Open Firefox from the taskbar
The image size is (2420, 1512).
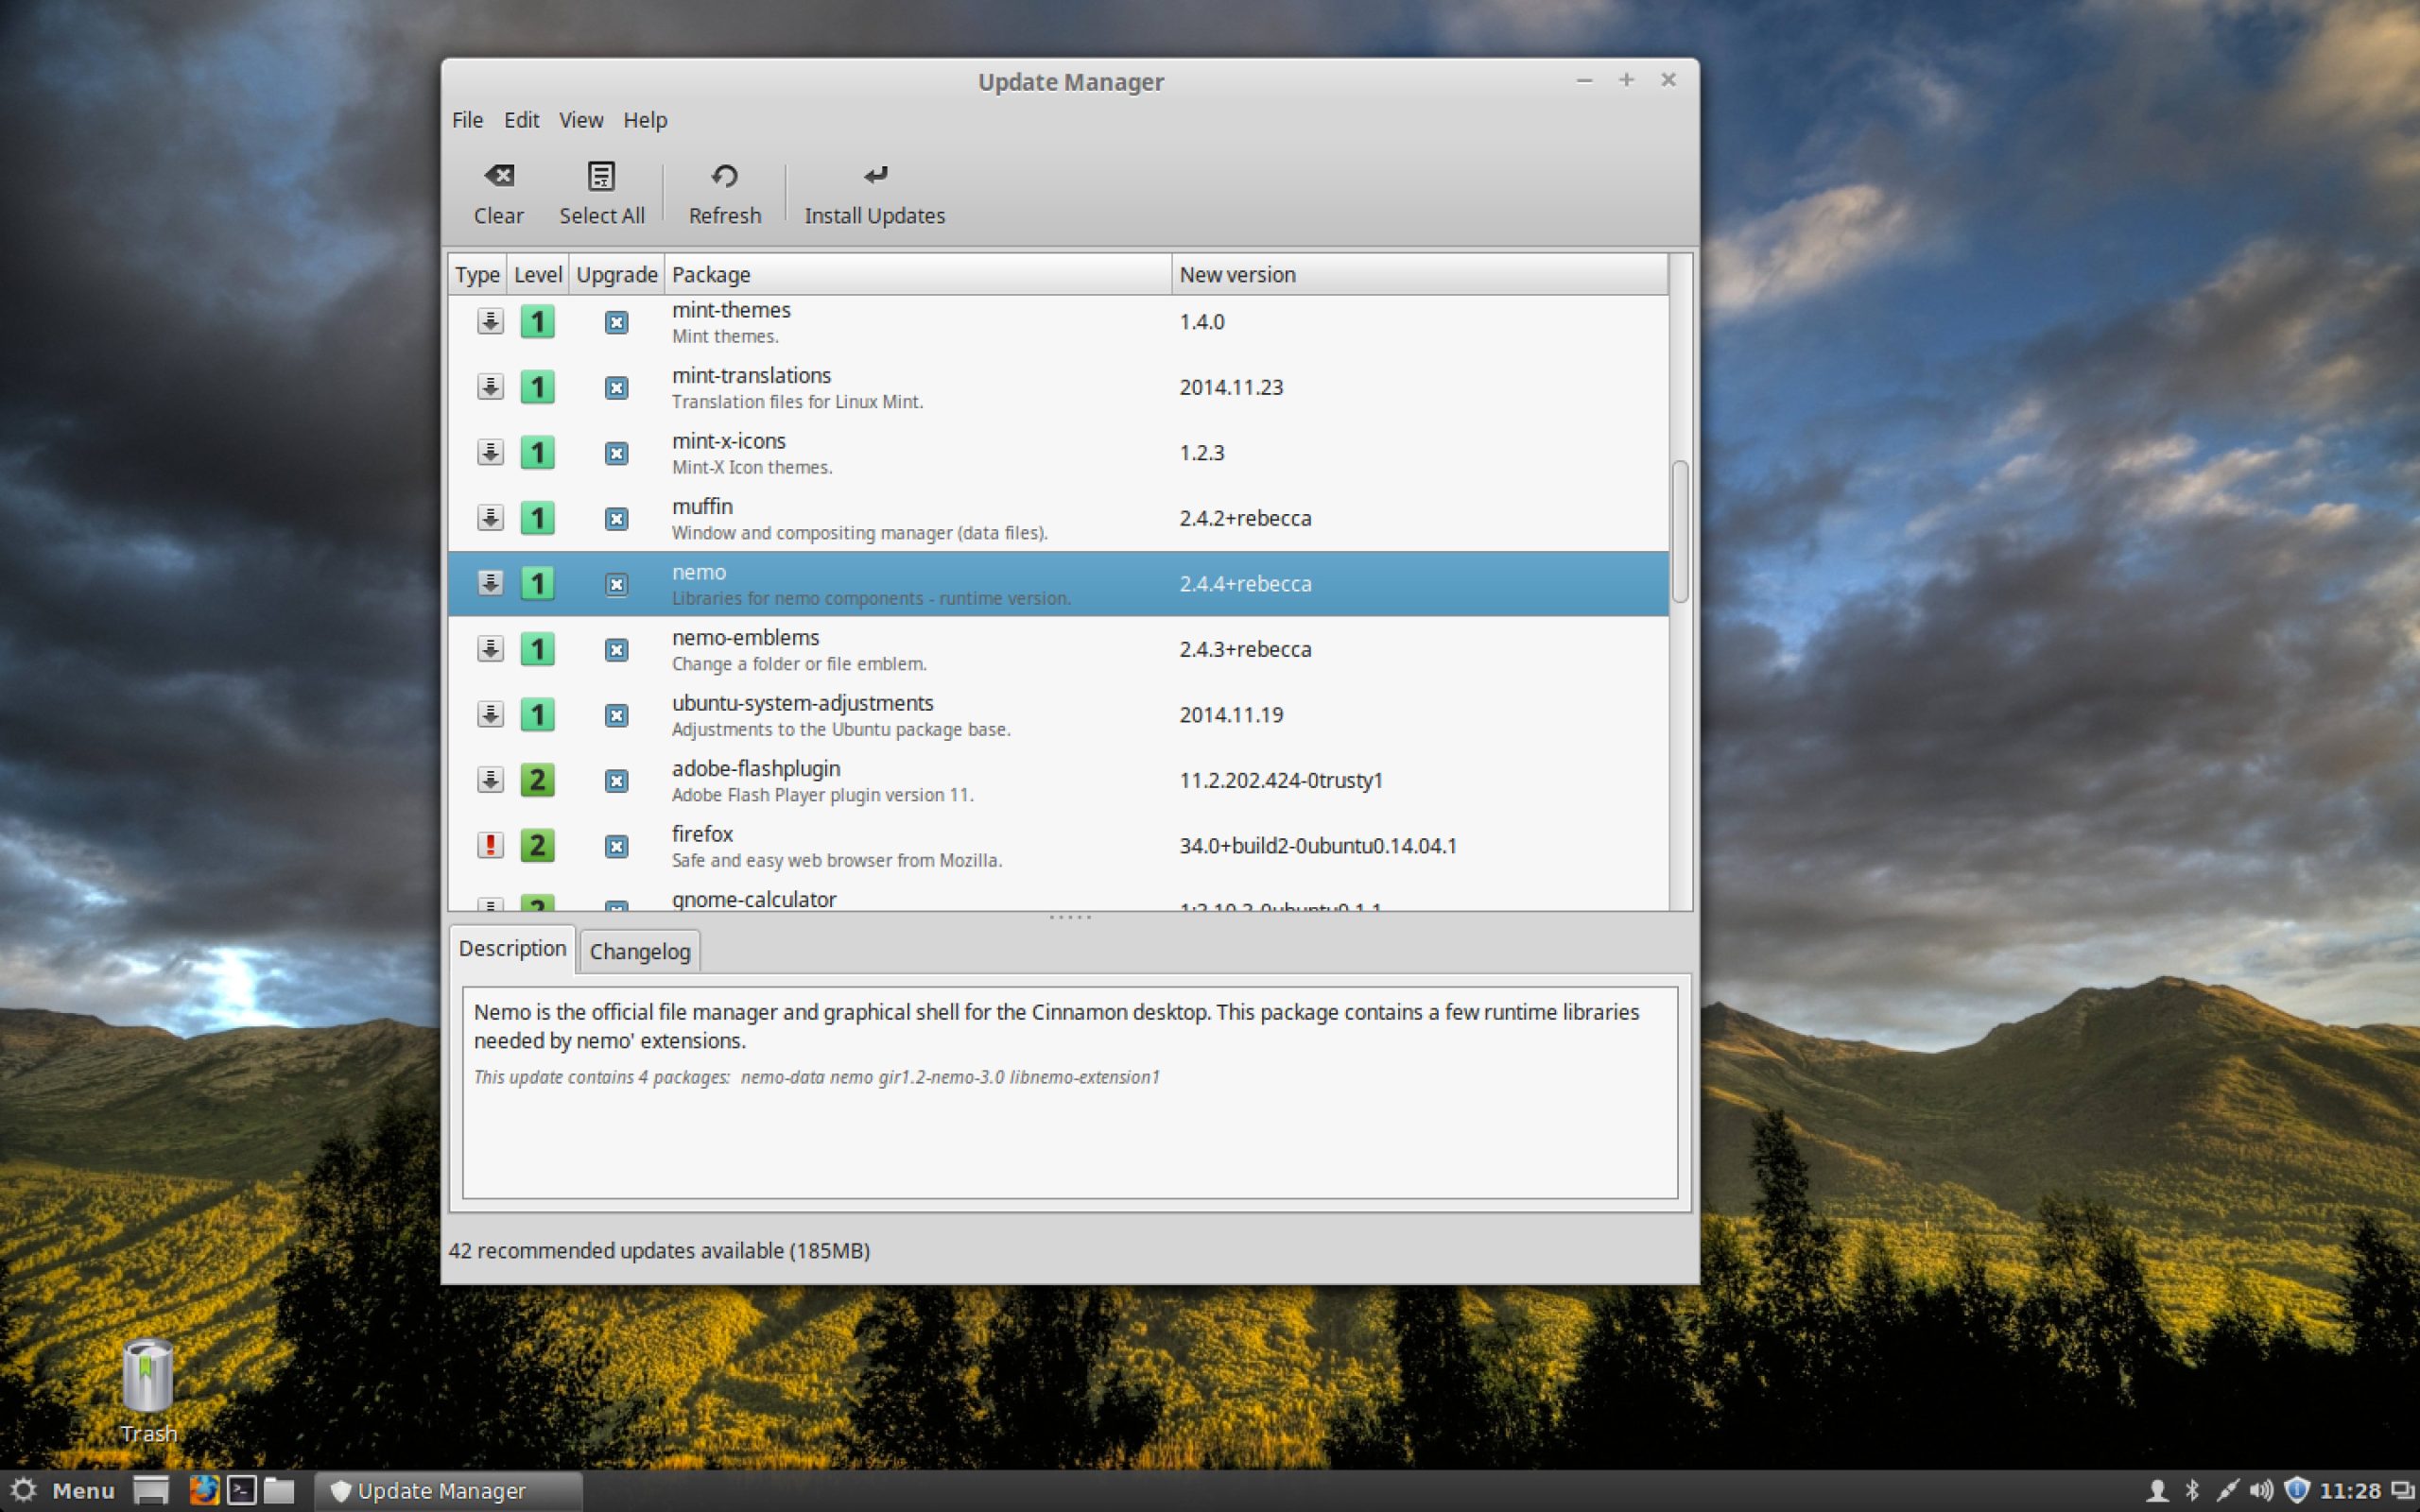tap(204, 1490)
